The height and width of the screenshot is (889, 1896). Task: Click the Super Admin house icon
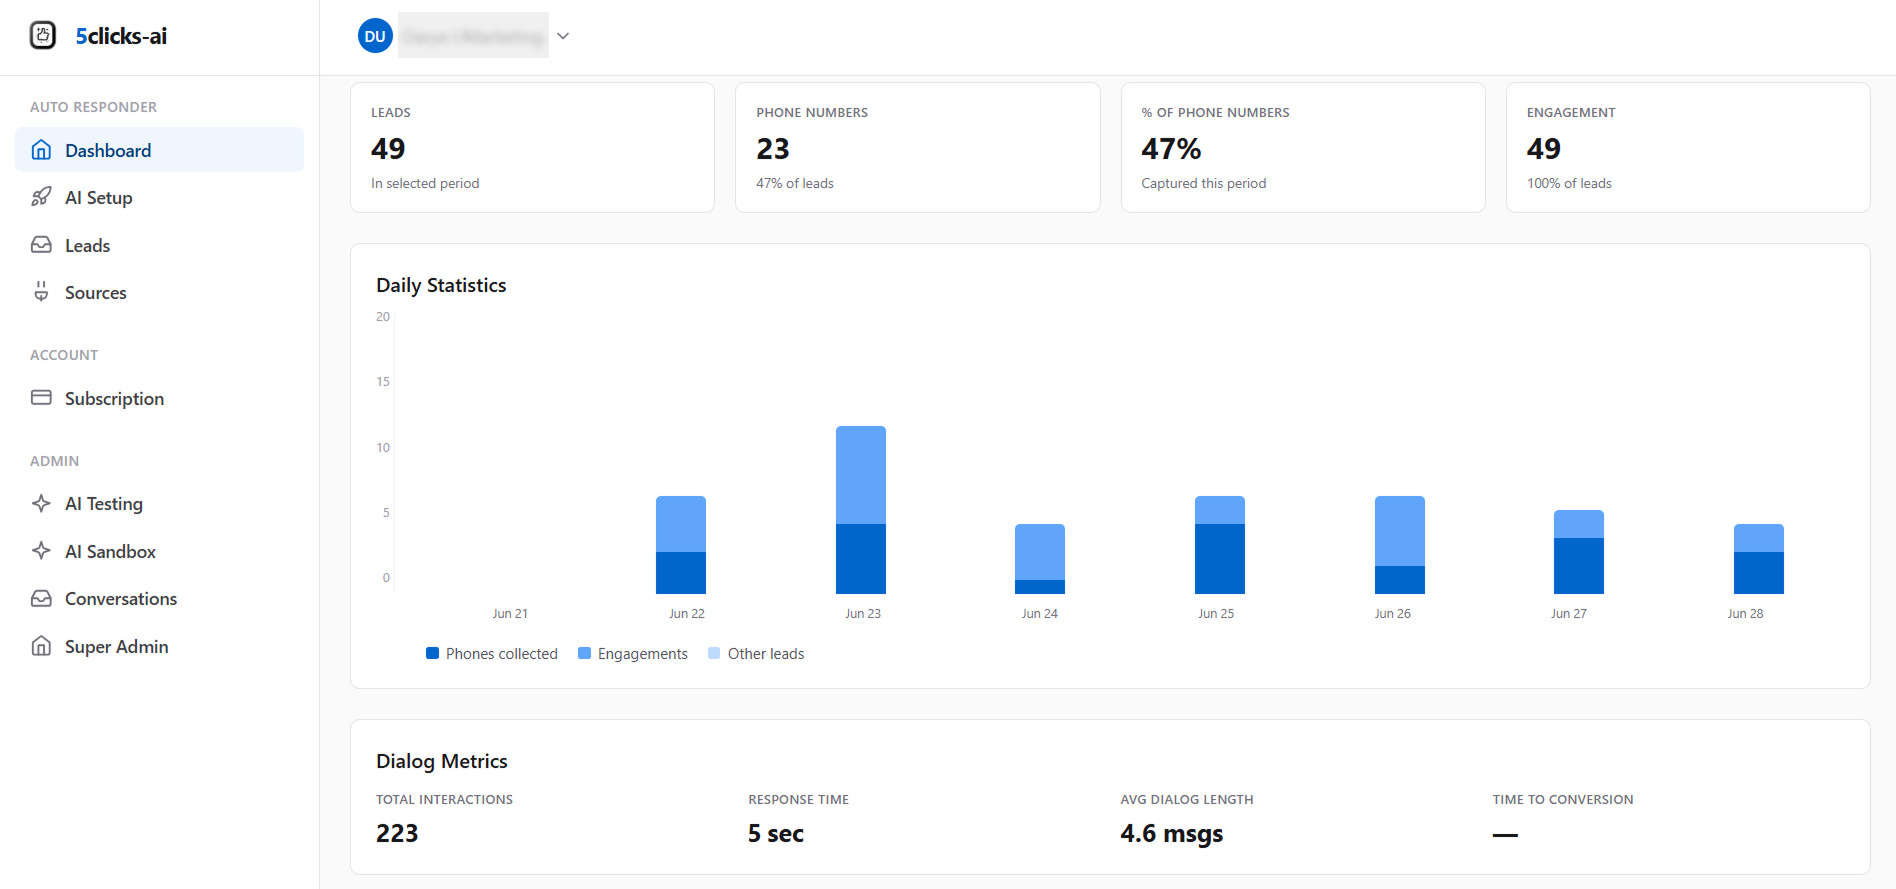click(41, 646)
